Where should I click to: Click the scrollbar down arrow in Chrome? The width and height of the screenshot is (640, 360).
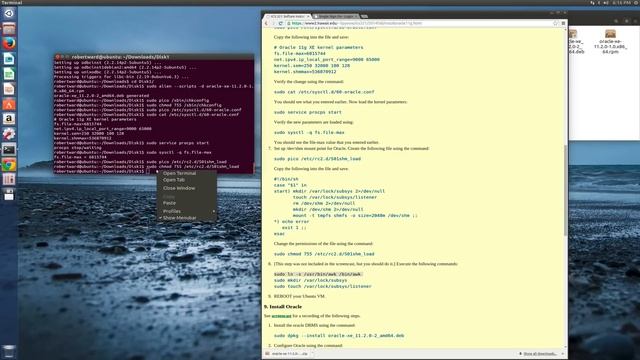pos(565,347)
